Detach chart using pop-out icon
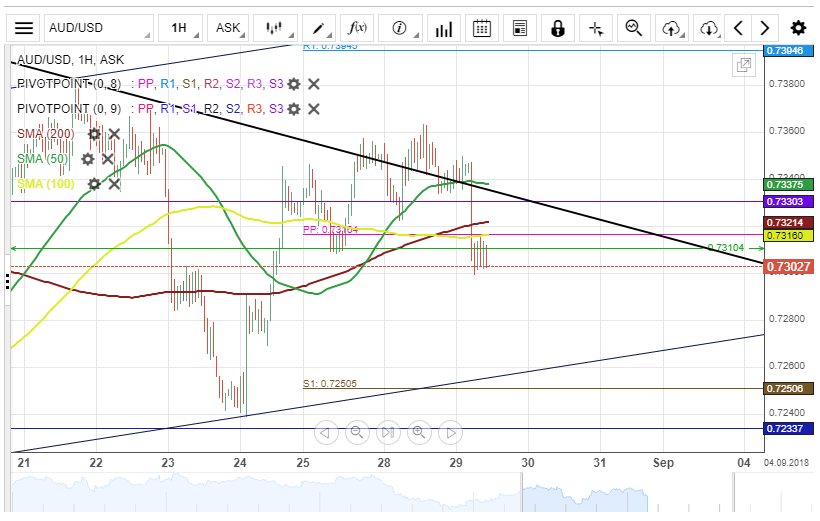Image resolution: width=820 pixels, height=521 pixels. pos(743,66)
